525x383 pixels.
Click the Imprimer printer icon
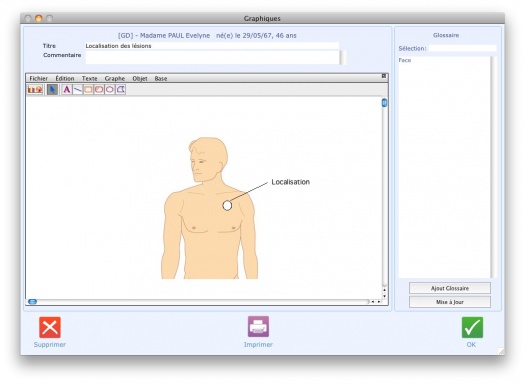pos(258,326)
